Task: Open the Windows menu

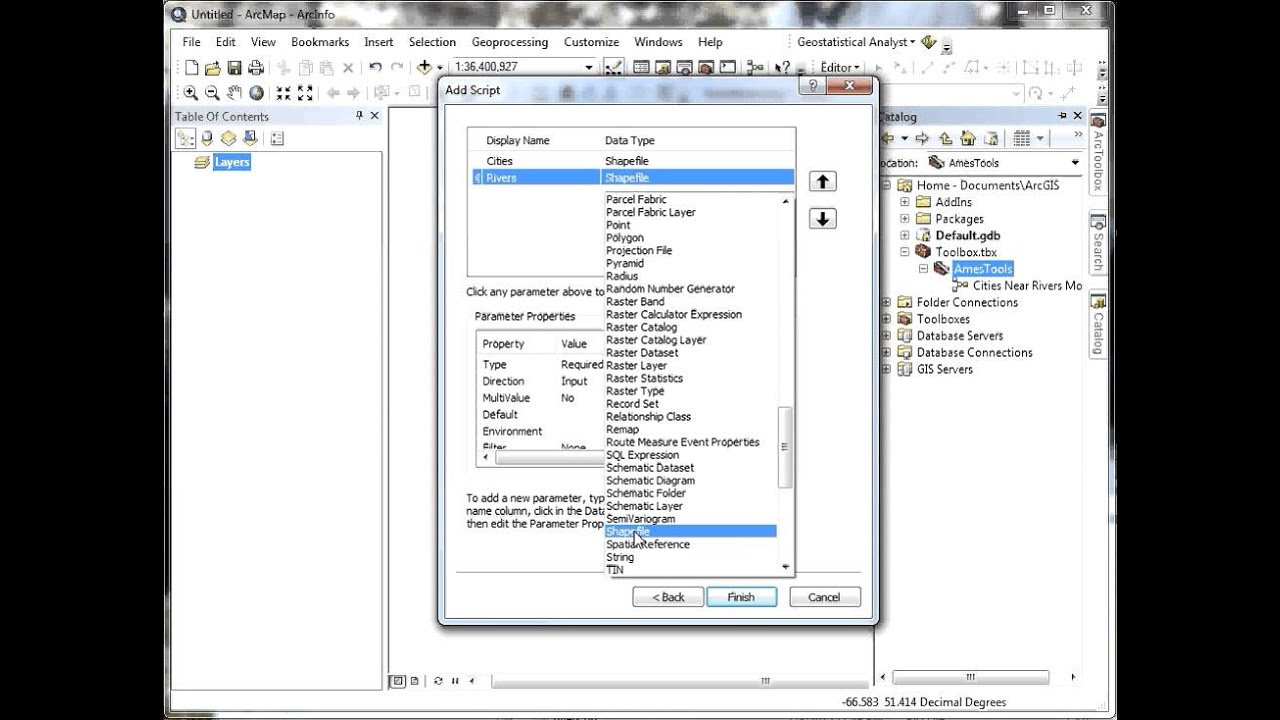Action: coord(658,42)
